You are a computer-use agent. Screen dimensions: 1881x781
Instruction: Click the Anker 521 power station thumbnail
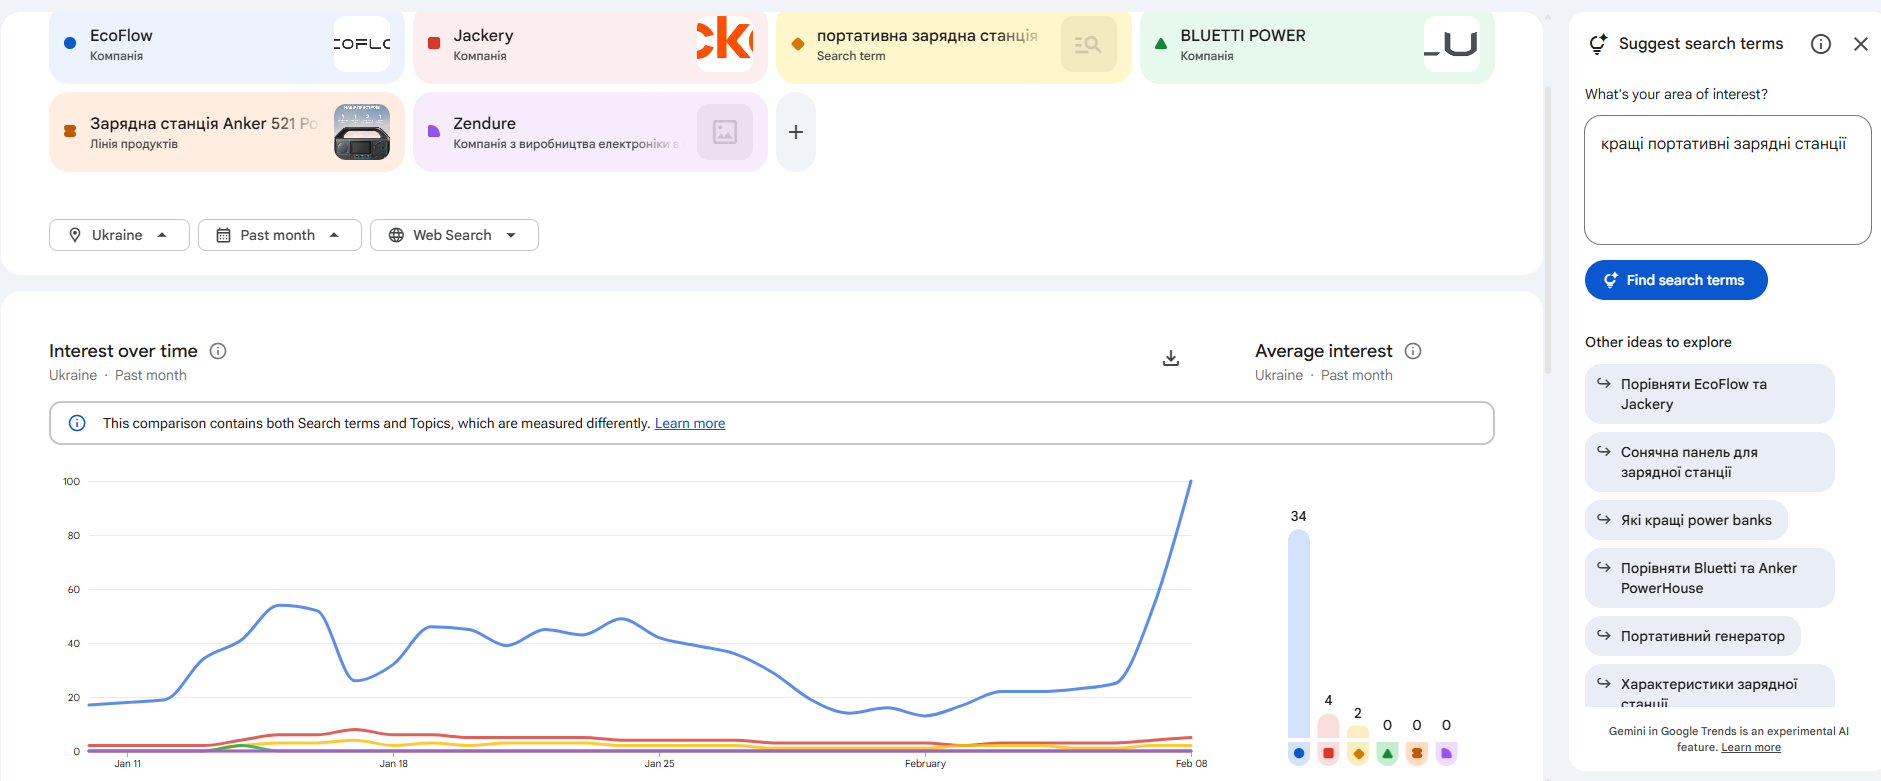362,132
